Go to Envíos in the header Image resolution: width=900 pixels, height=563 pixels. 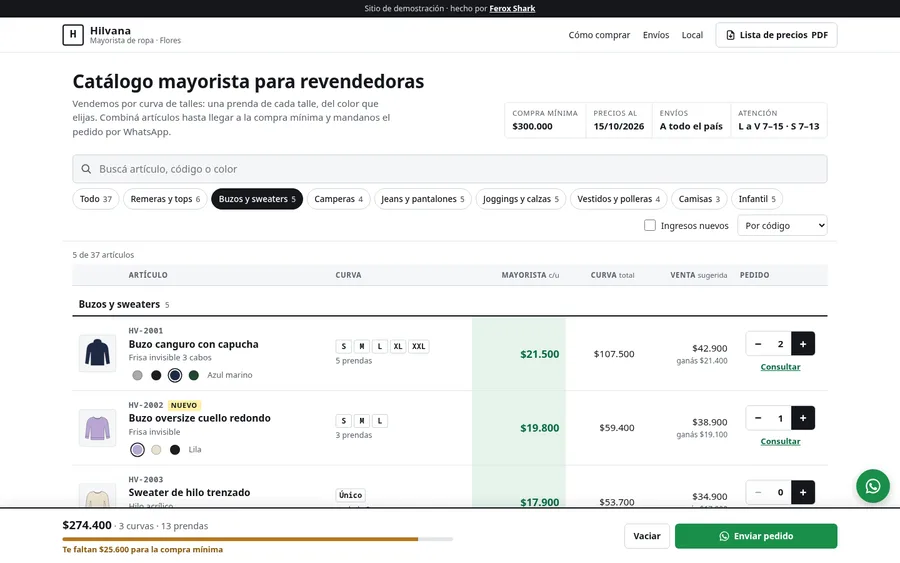coord(655,35)
